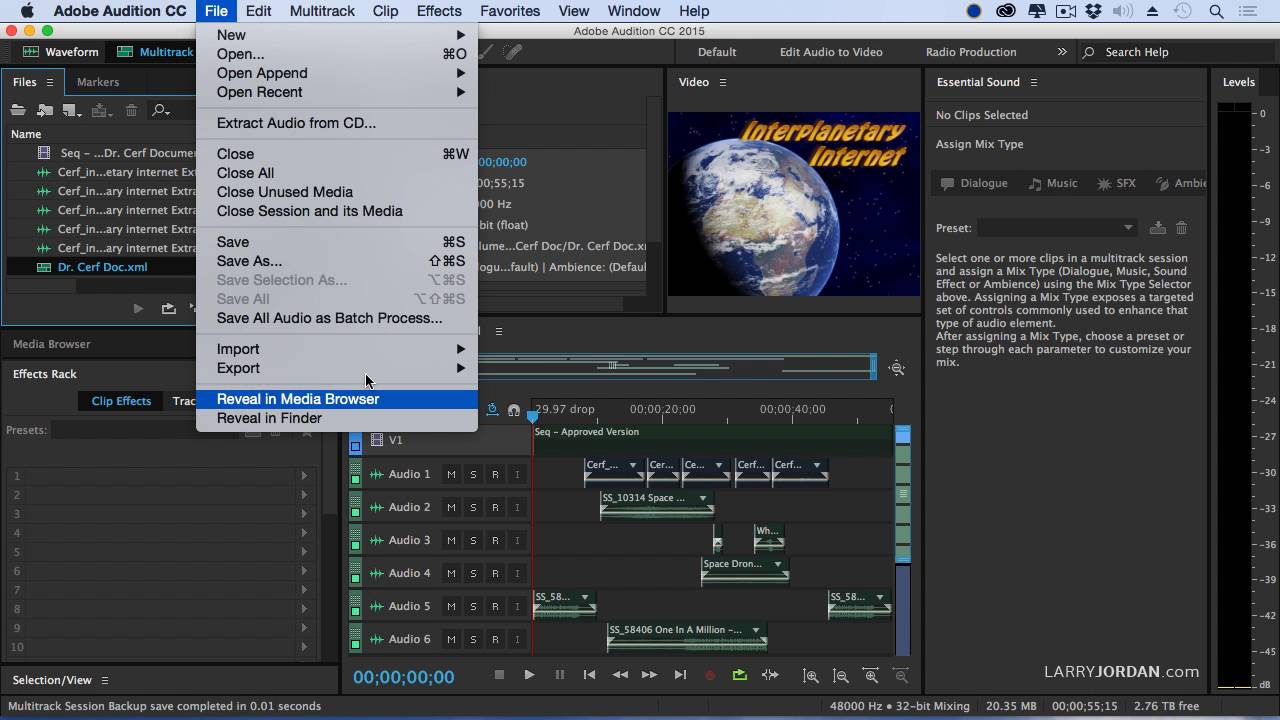Select the Radio Production workspace
This screenshot has height=720, width=1280.
point(971,52)
